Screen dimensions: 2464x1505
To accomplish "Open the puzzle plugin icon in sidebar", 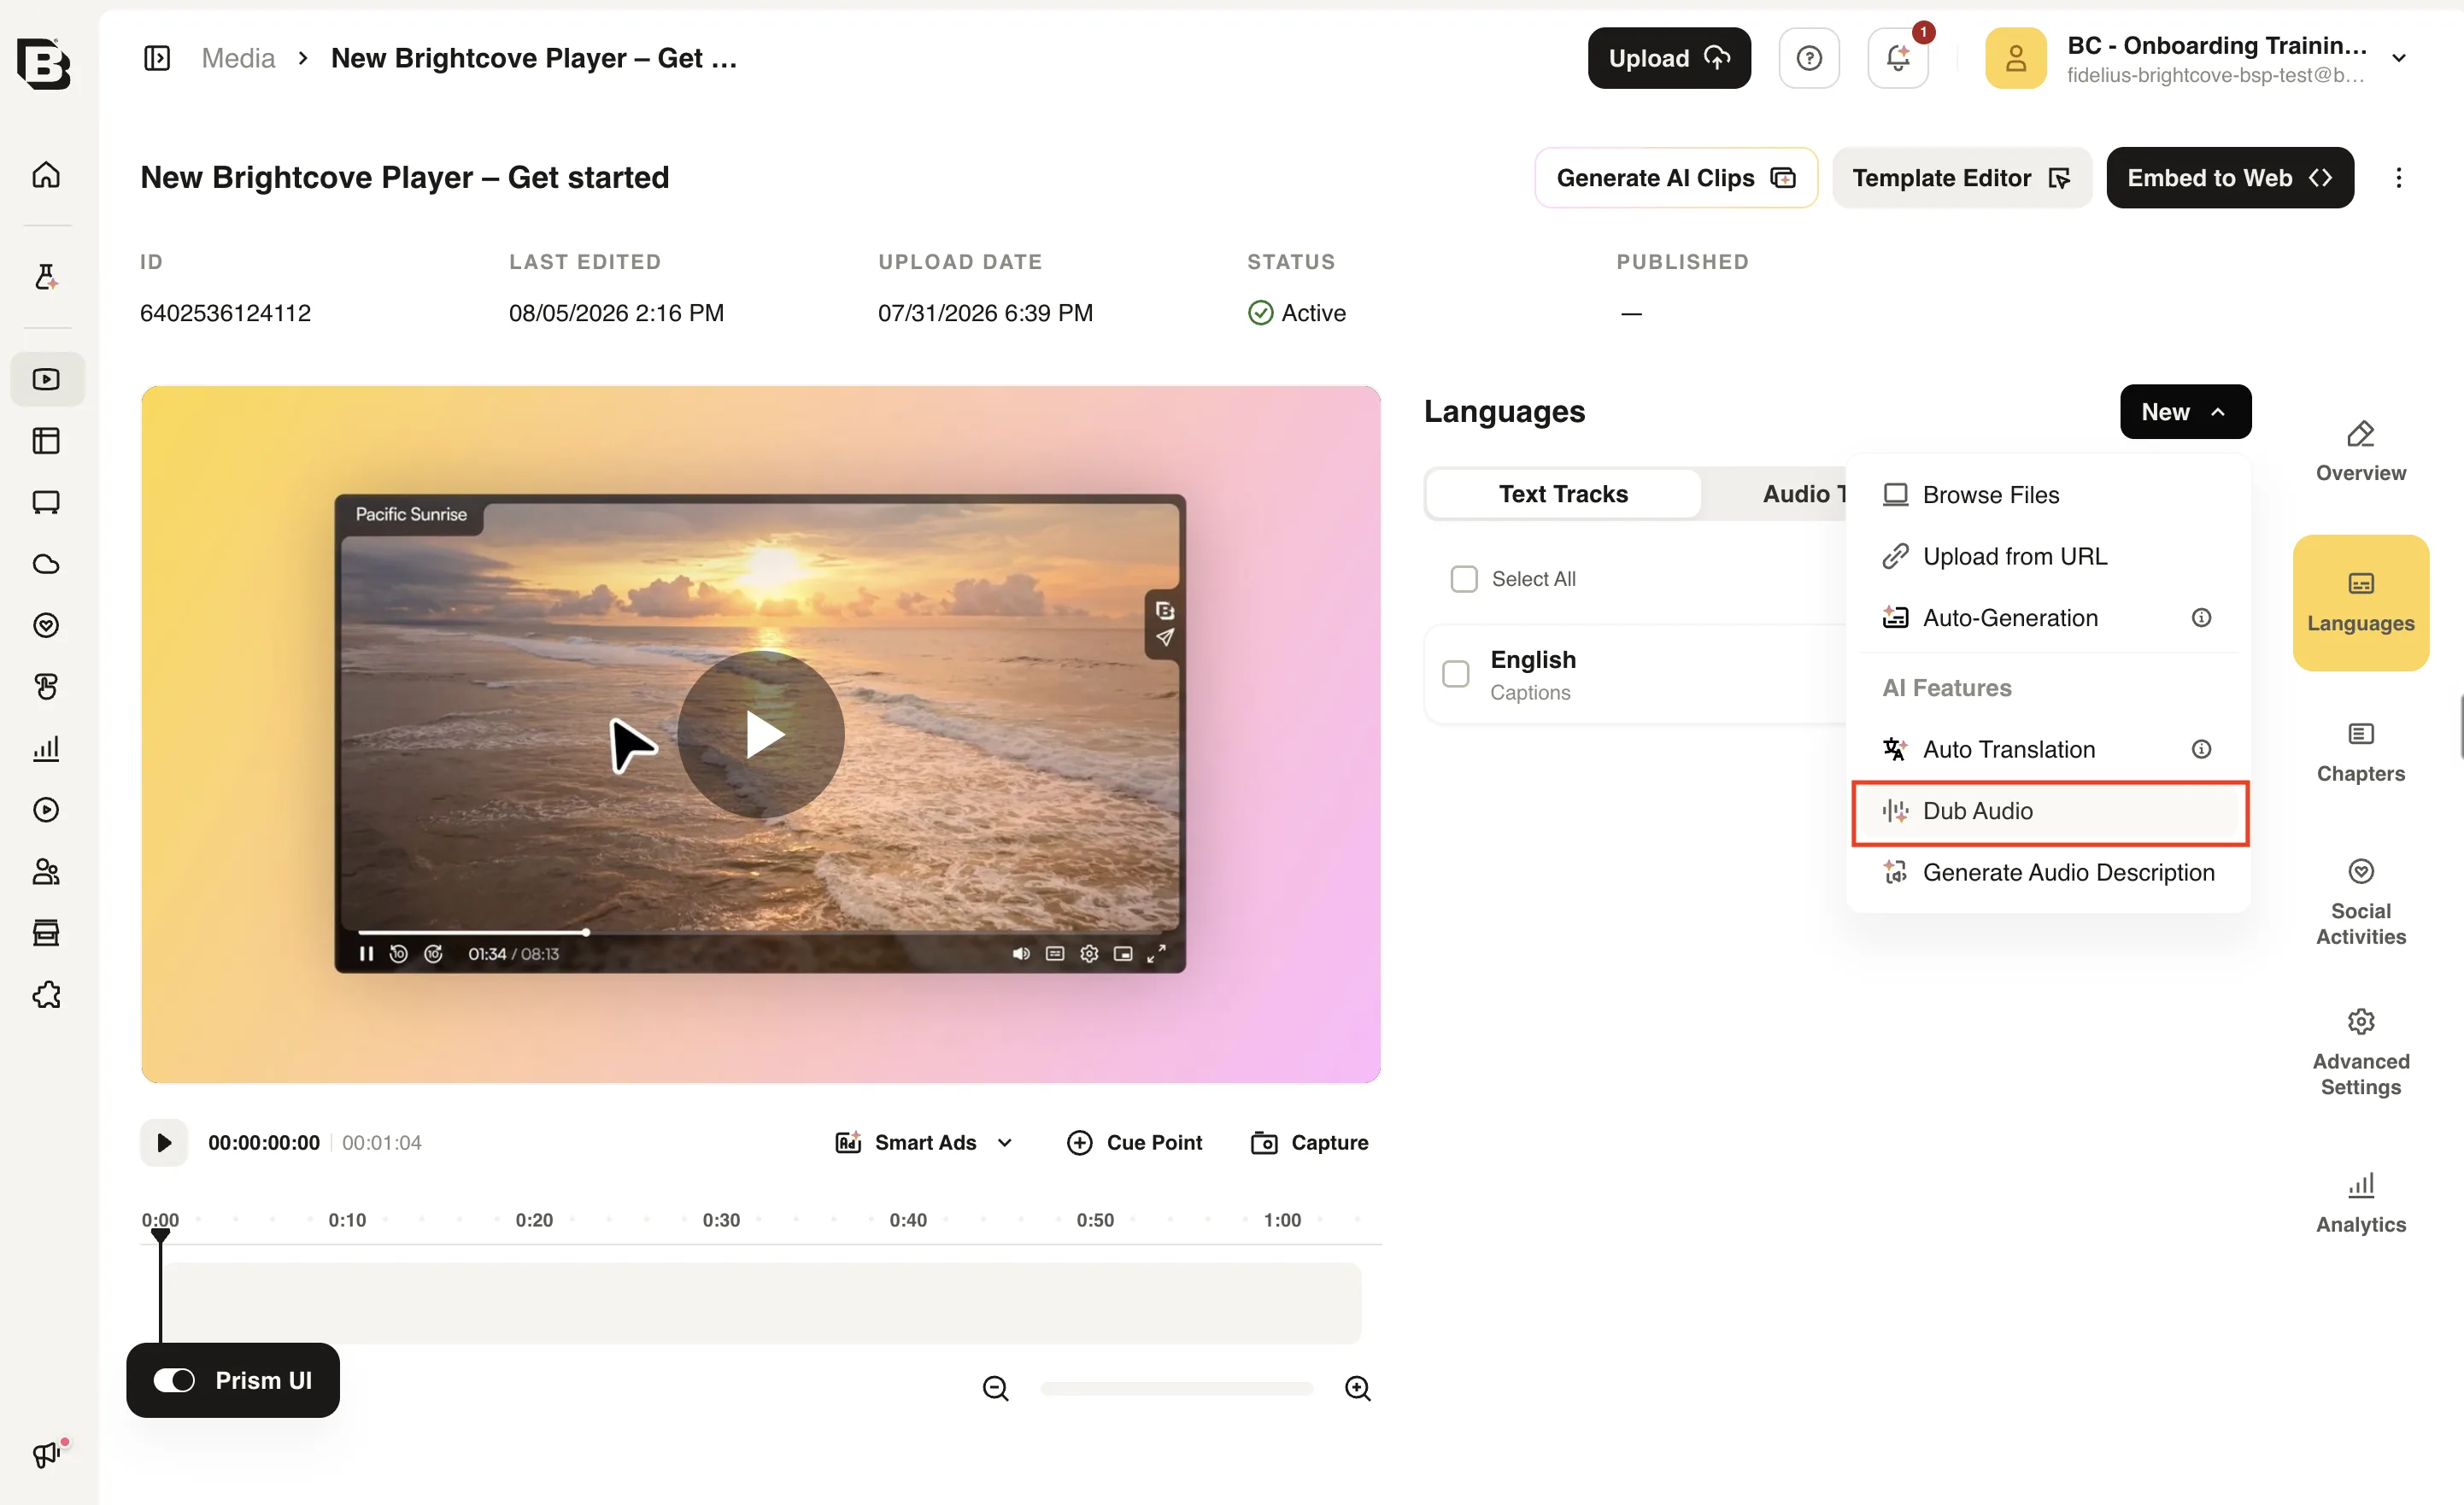I will [x=46, y=995].
